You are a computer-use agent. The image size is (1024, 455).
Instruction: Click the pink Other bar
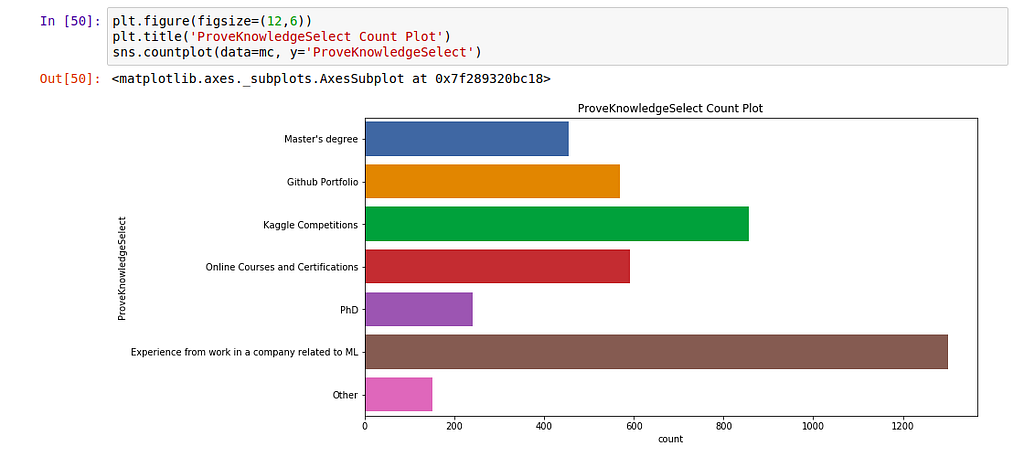click(398, 394)
